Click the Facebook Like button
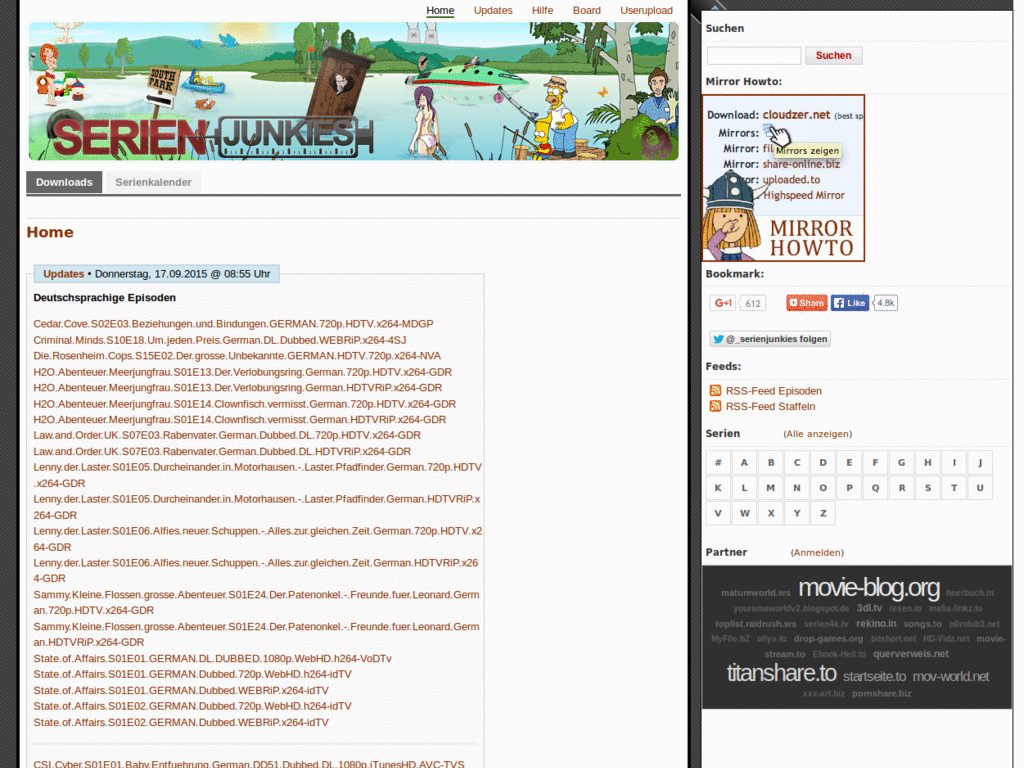Screen dimensions: 1024x768 pyautogui.click(x=850, y=303)
